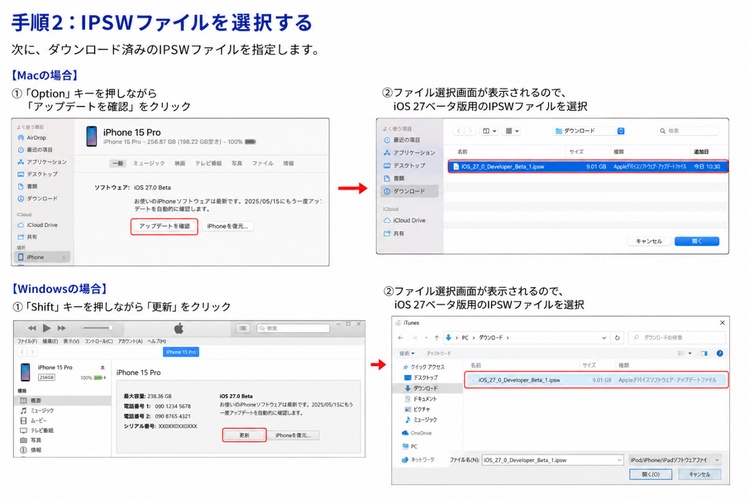Select ミュージック in iTunes sidebar
749x500 pixels.
(x=37, y=411)
